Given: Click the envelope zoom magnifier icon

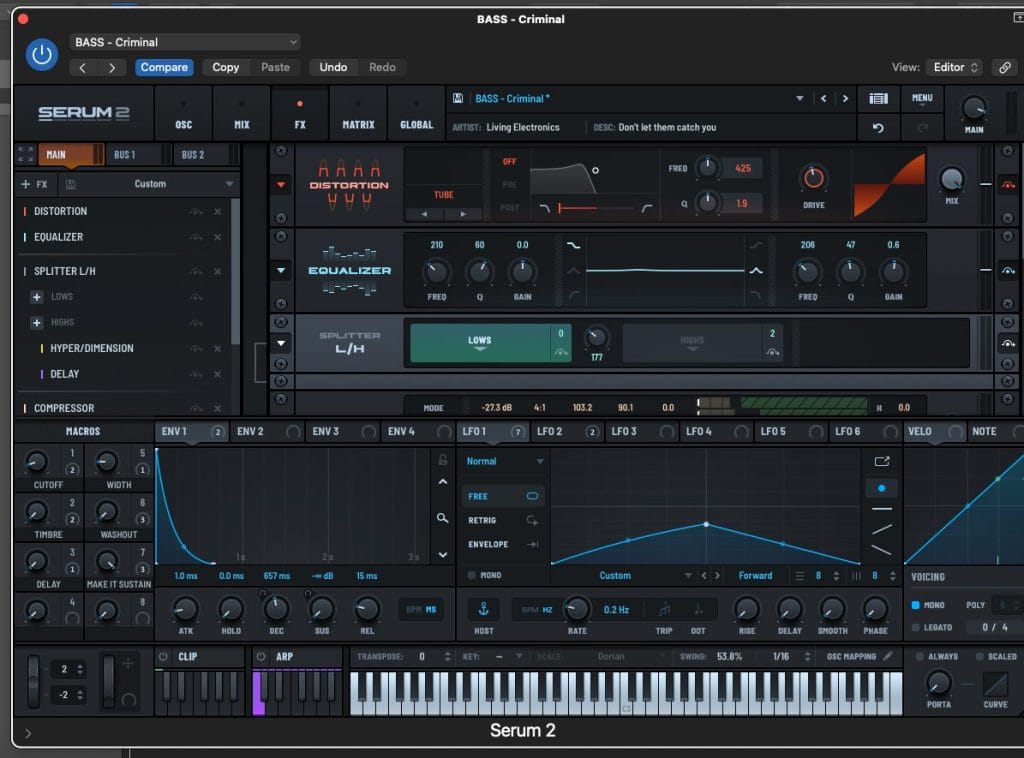Looking at the screenshot, I should pyautogui.click(x=442, y=518).
